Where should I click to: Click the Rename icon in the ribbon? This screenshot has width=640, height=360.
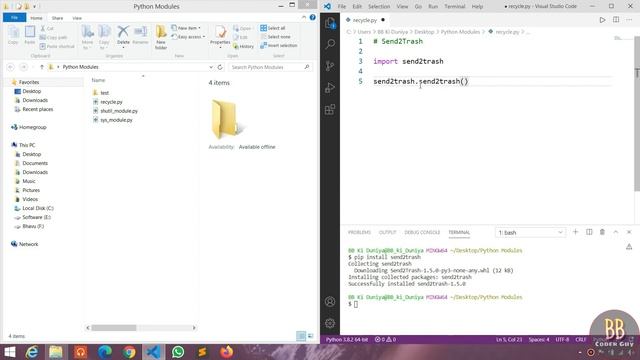(140, 35)
